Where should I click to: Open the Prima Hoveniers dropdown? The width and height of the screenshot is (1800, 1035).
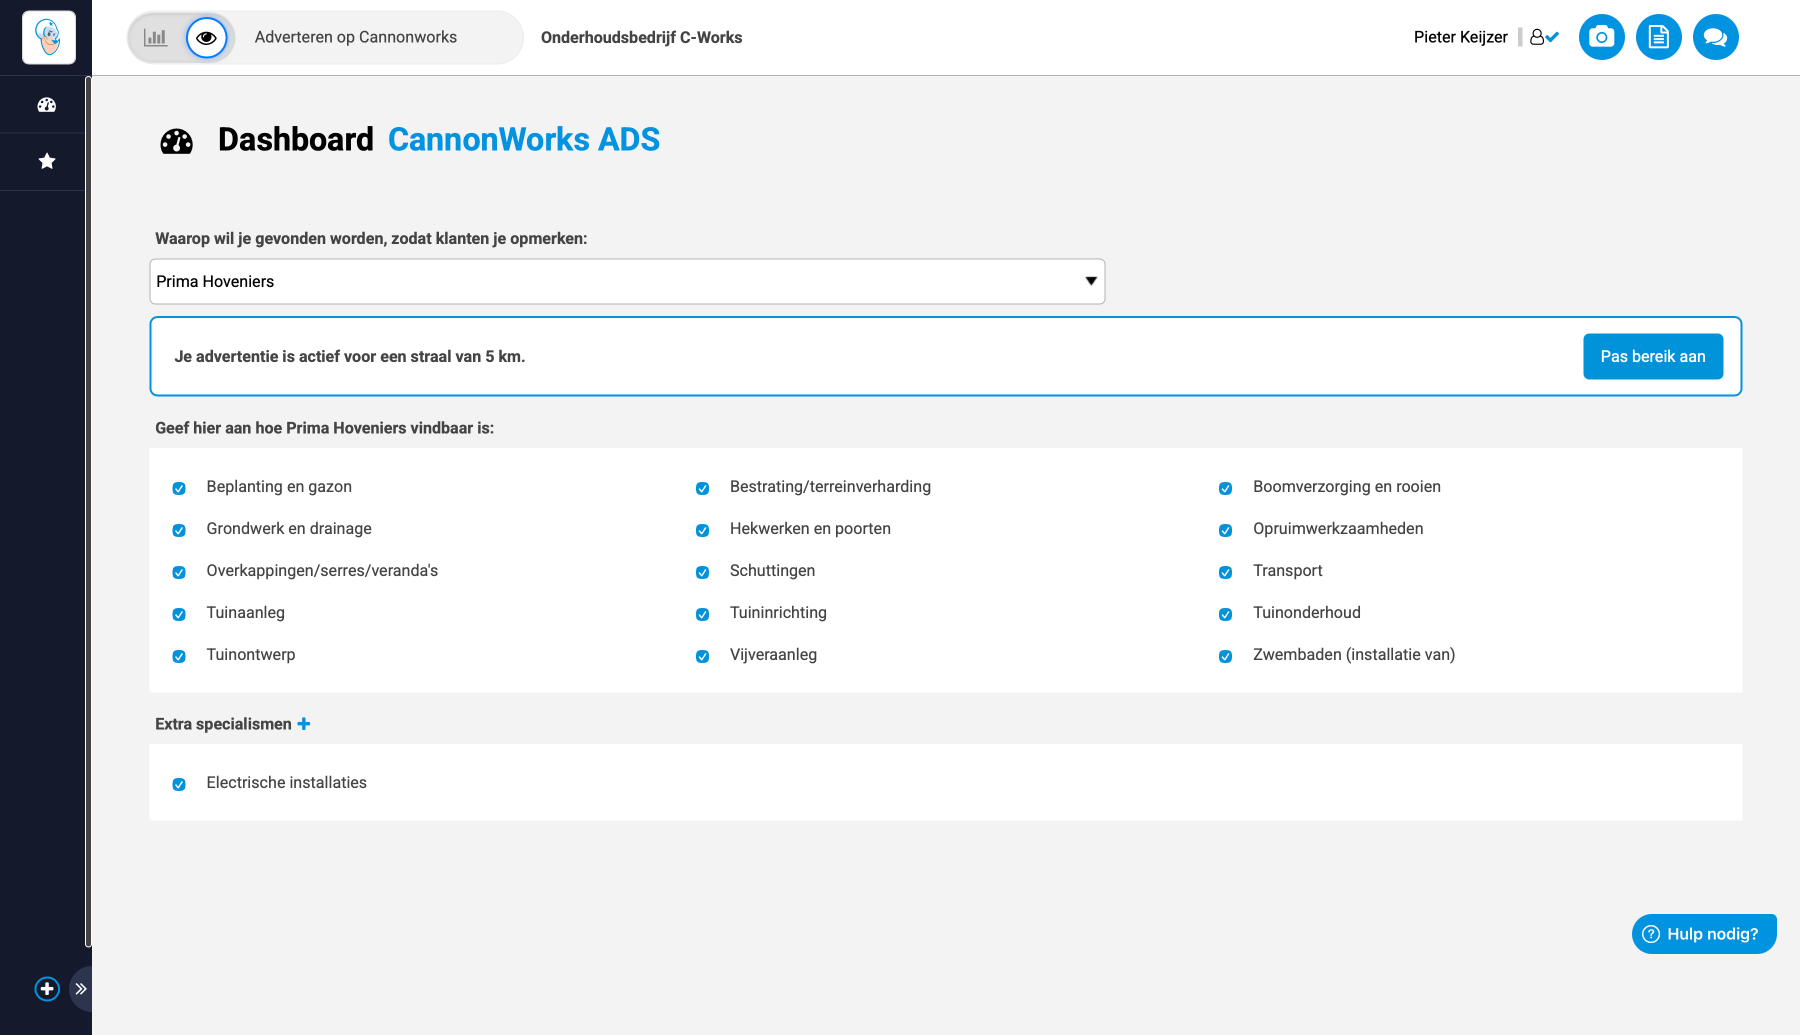(x=627, y=282)
